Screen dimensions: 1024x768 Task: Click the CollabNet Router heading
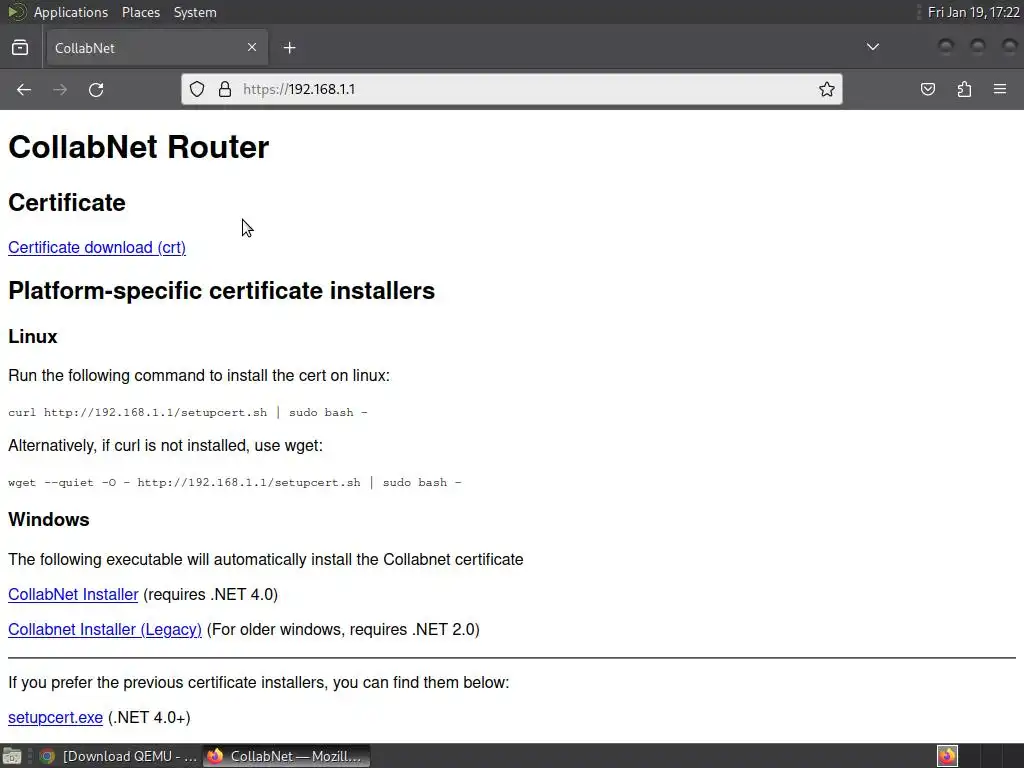pos(138,147)
